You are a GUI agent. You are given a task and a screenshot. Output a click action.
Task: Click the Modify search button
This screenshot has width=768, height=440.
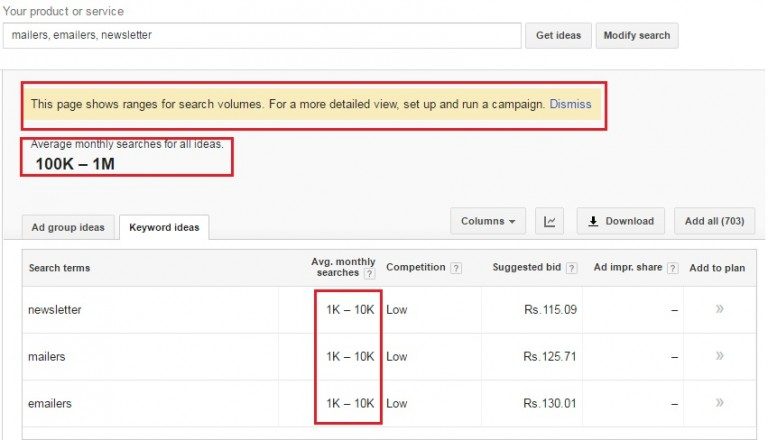pyautogui.click(x=637, y=35)
